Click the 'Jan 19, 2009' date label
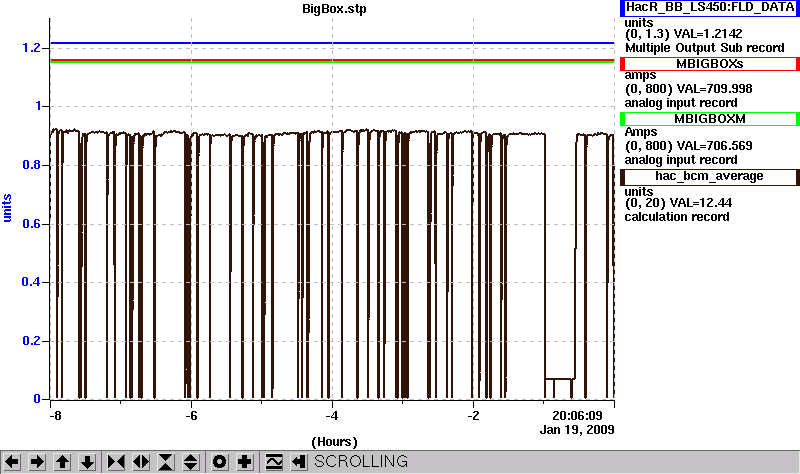This screenshot has width=800, height=474. 577,430
